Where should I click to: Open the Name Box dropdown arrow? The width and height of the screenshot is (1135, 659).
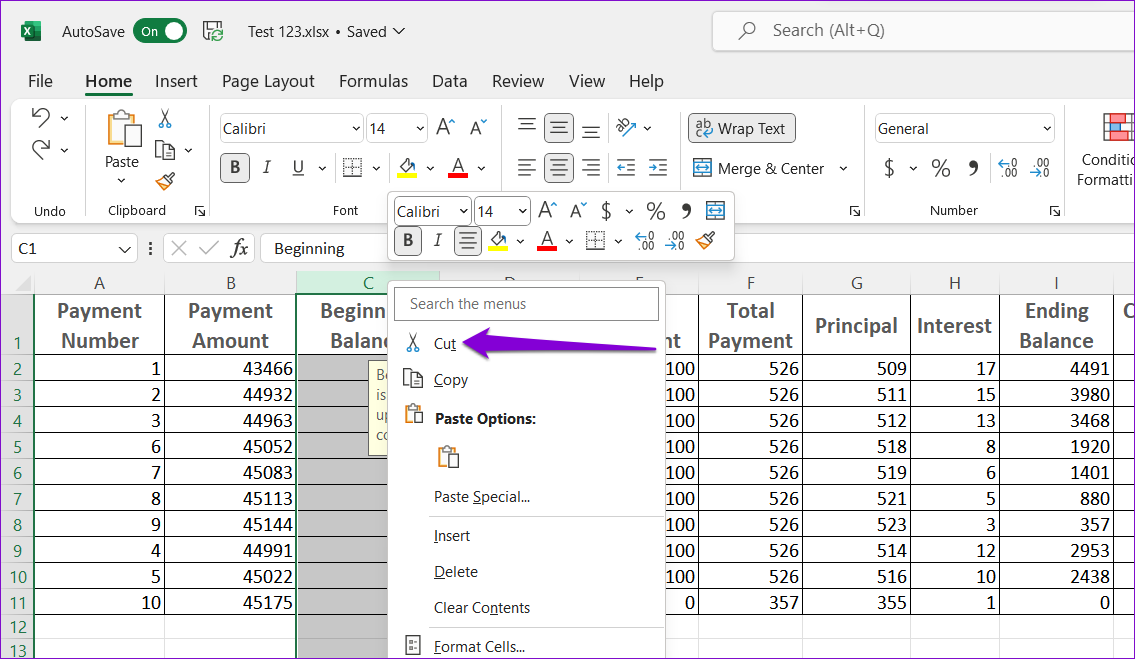(x=125, y=249)
